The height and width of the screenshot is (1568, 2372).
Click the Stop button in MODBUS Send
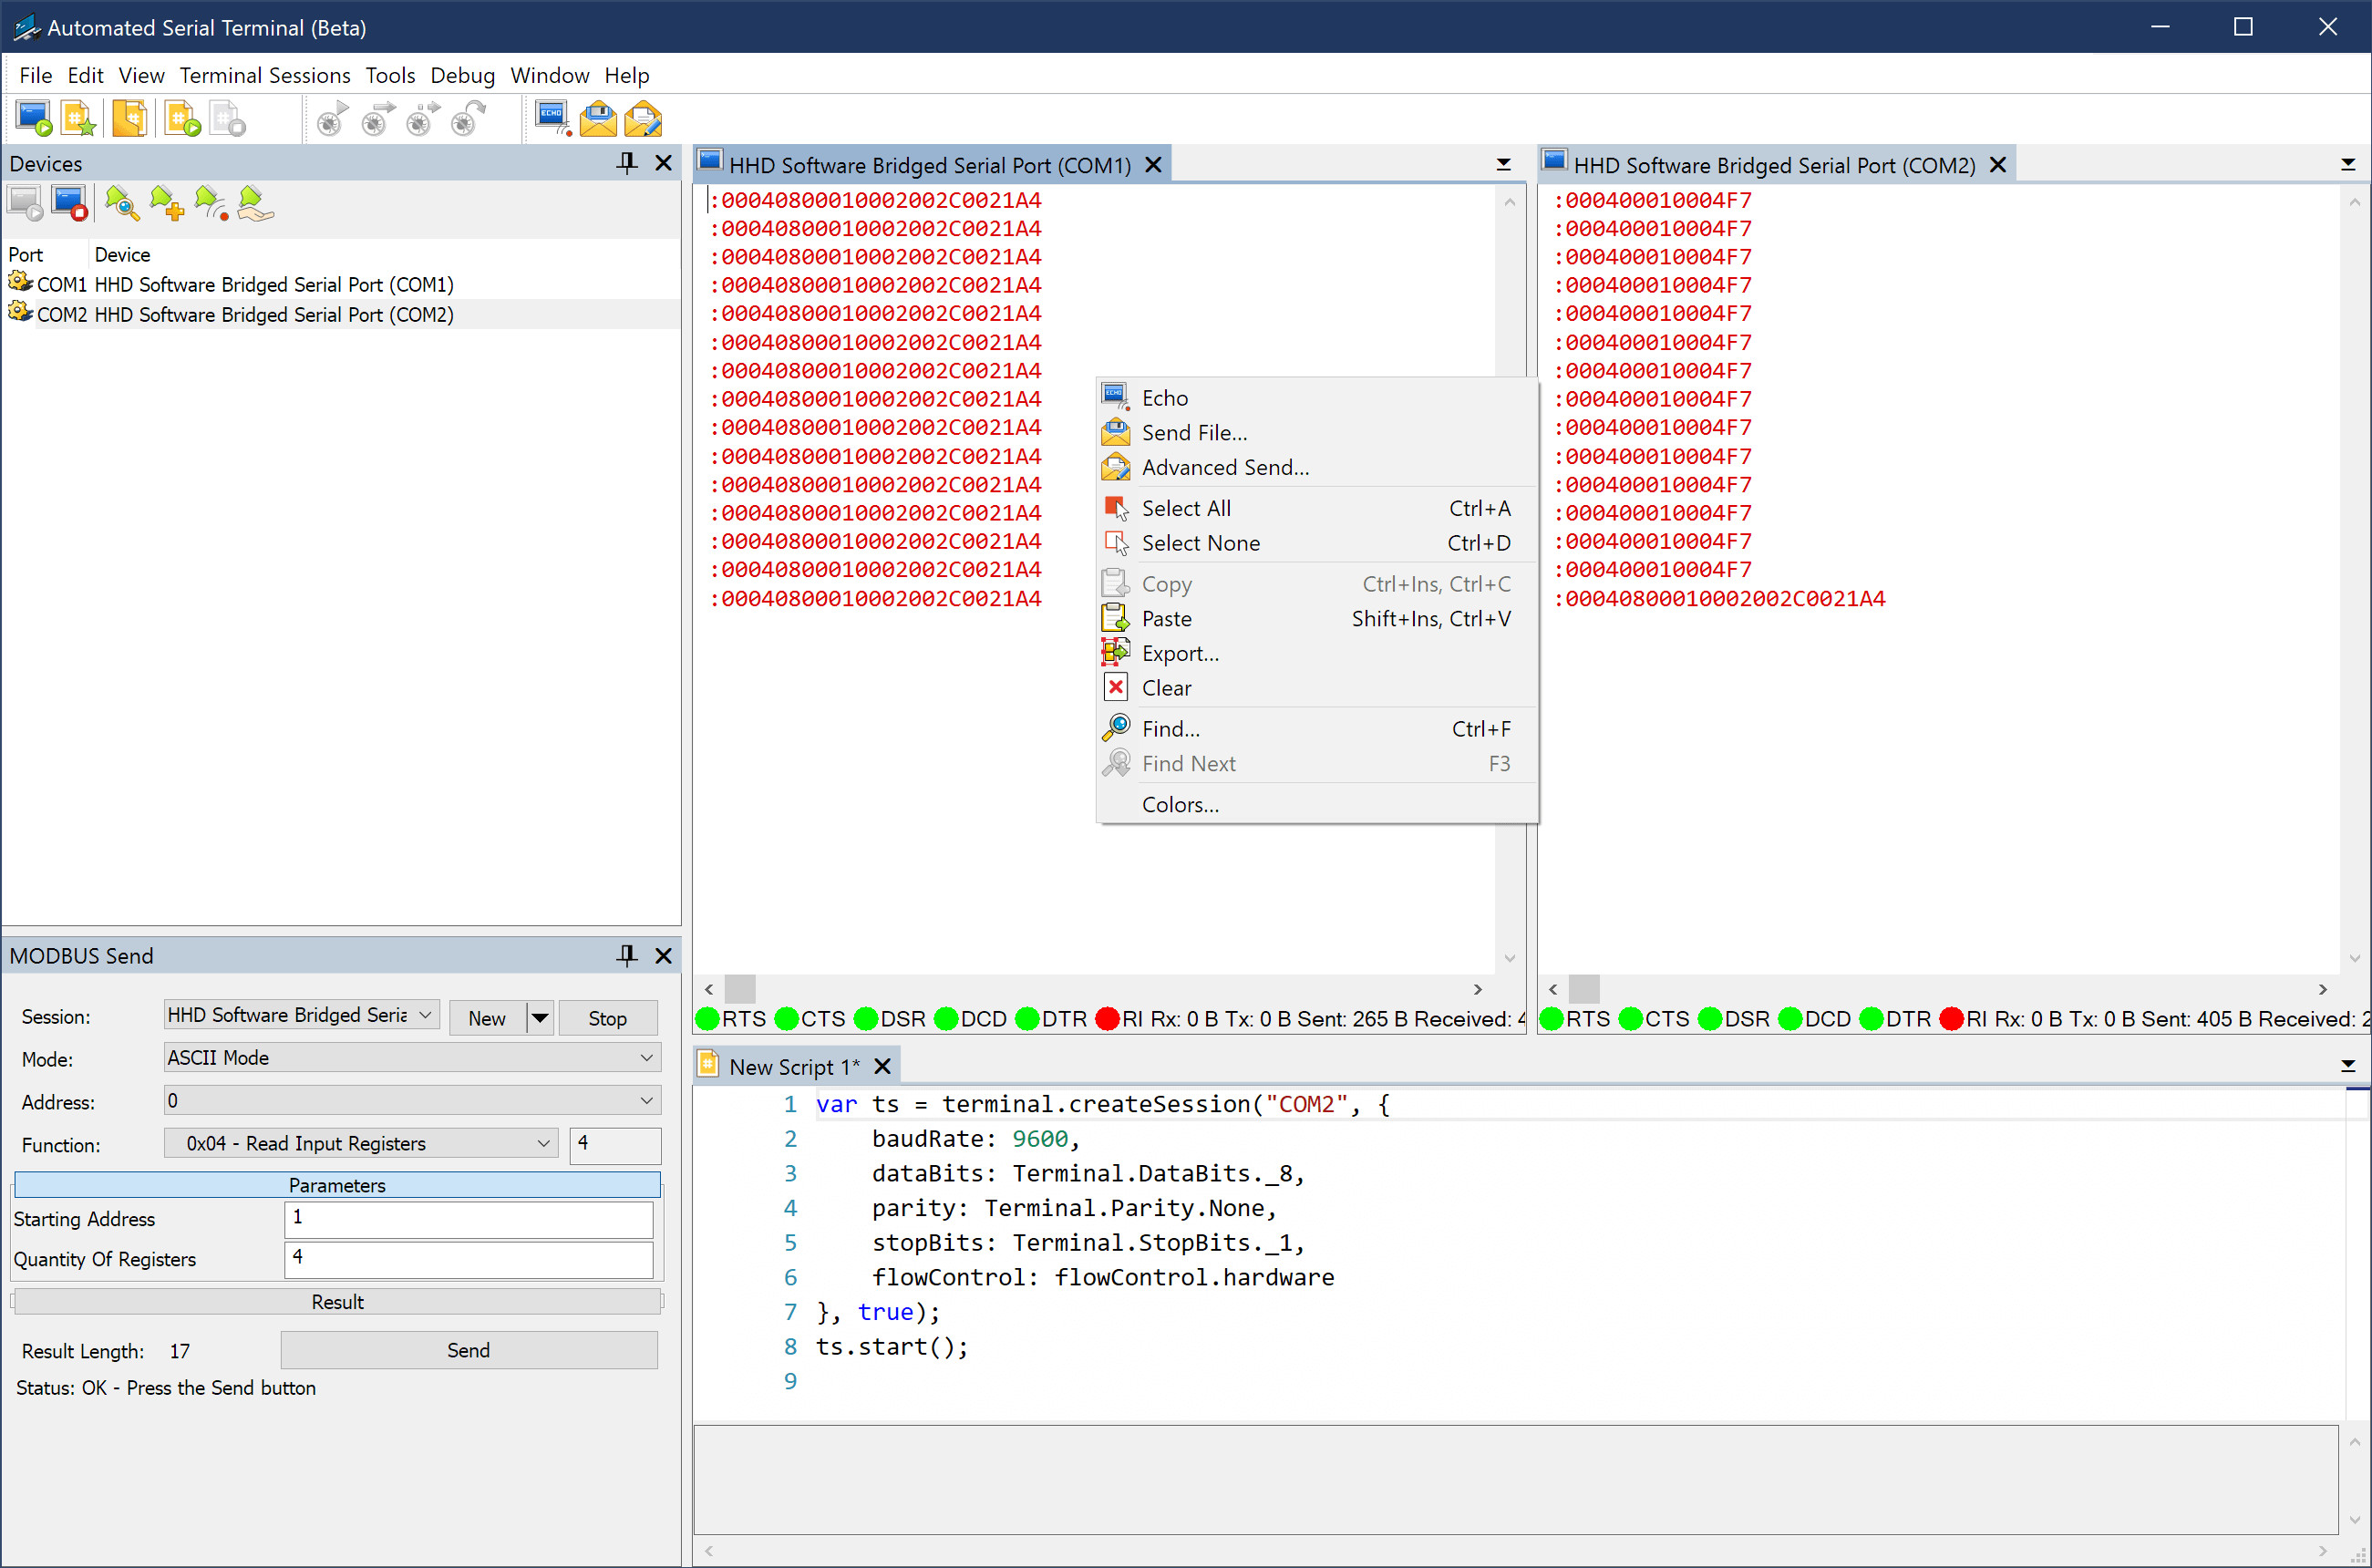click(607, 1018)
